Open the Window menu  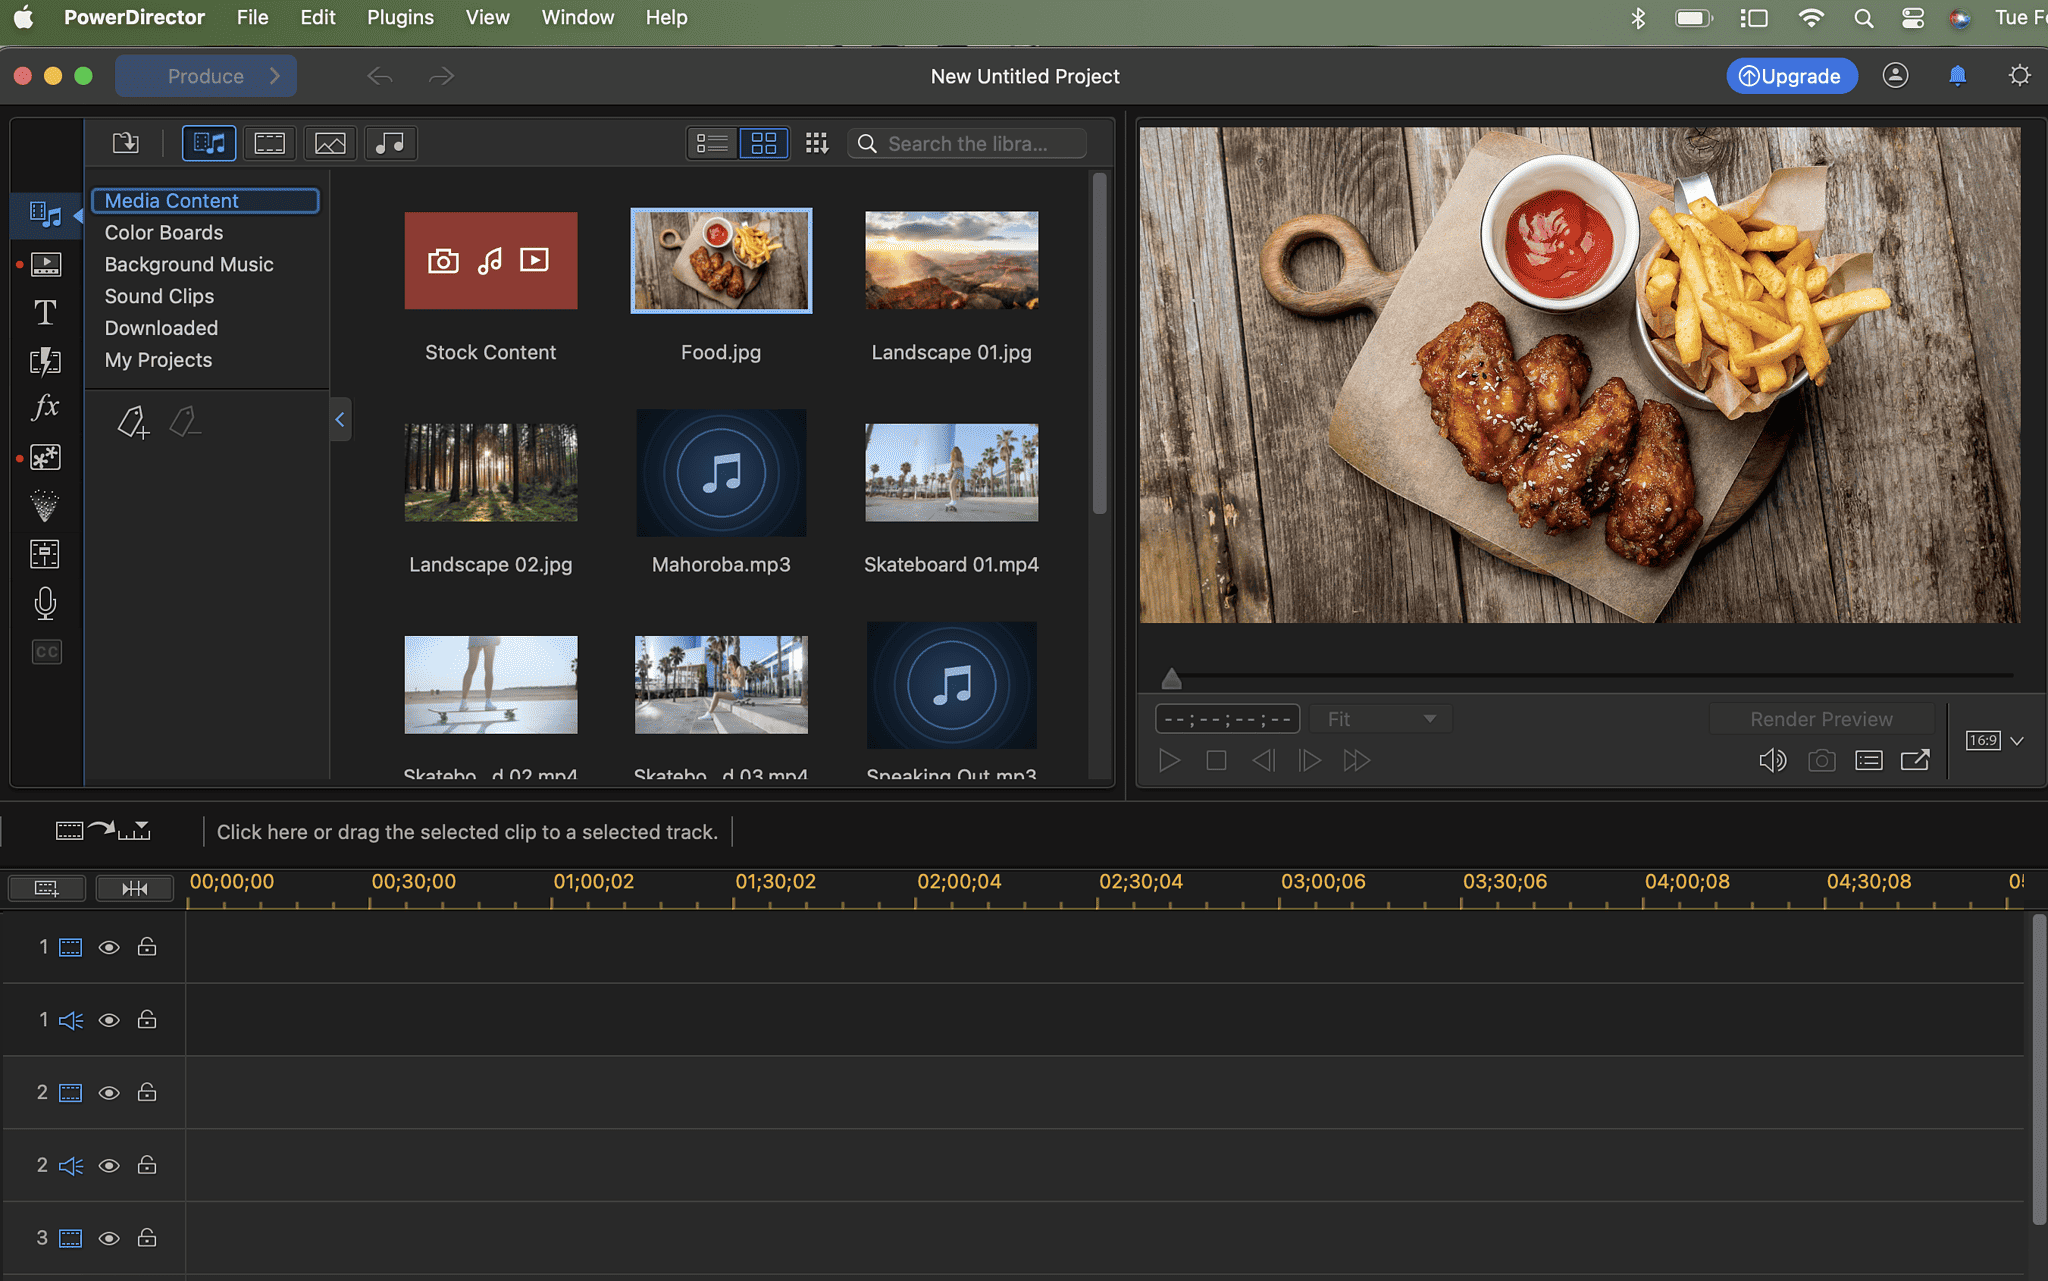[578, 17]
